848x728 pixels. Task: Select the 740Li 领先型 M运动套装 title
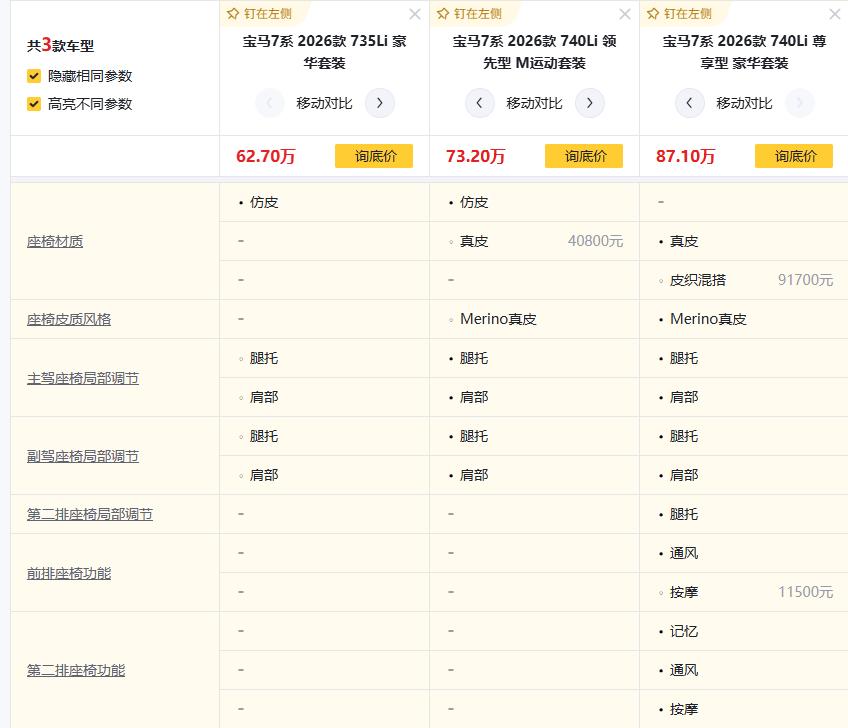[x=534, y=52]
